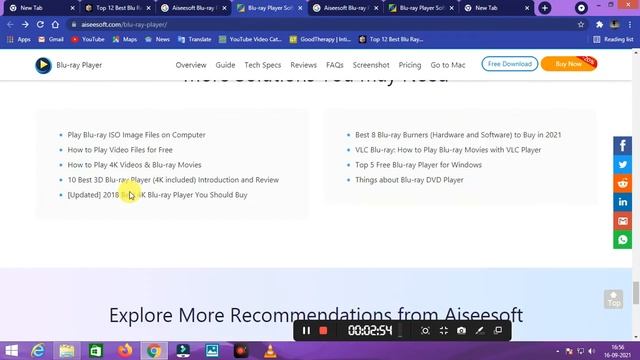Share page via Gmail sidebar icon
The width and height of the screenshot is (640, 360).
click(622, 221)
